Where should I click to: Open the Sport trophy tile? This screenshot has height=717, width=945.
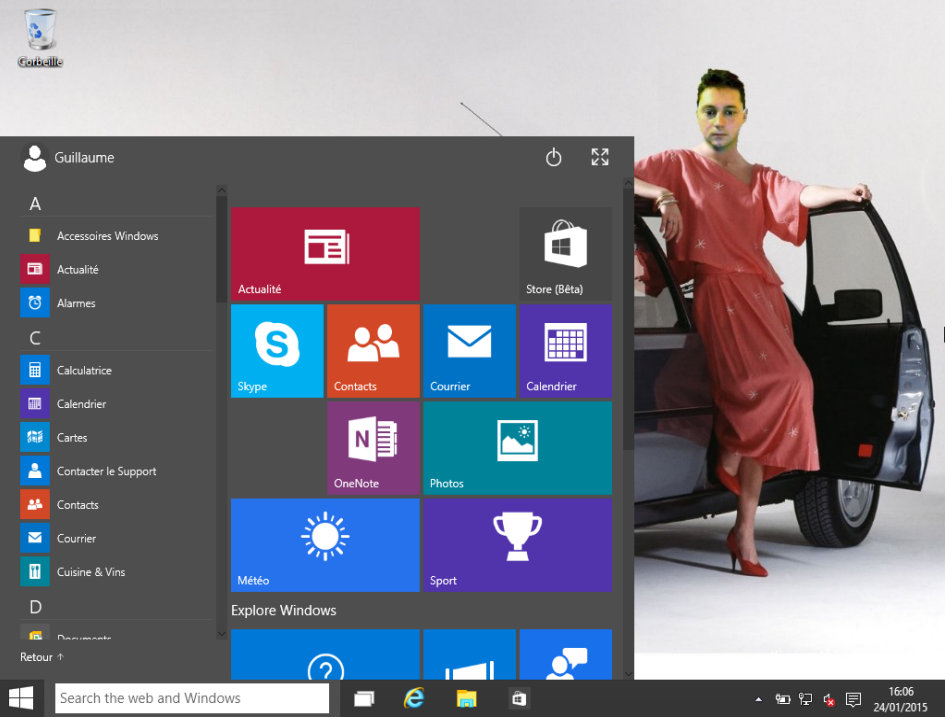(517, 545)
